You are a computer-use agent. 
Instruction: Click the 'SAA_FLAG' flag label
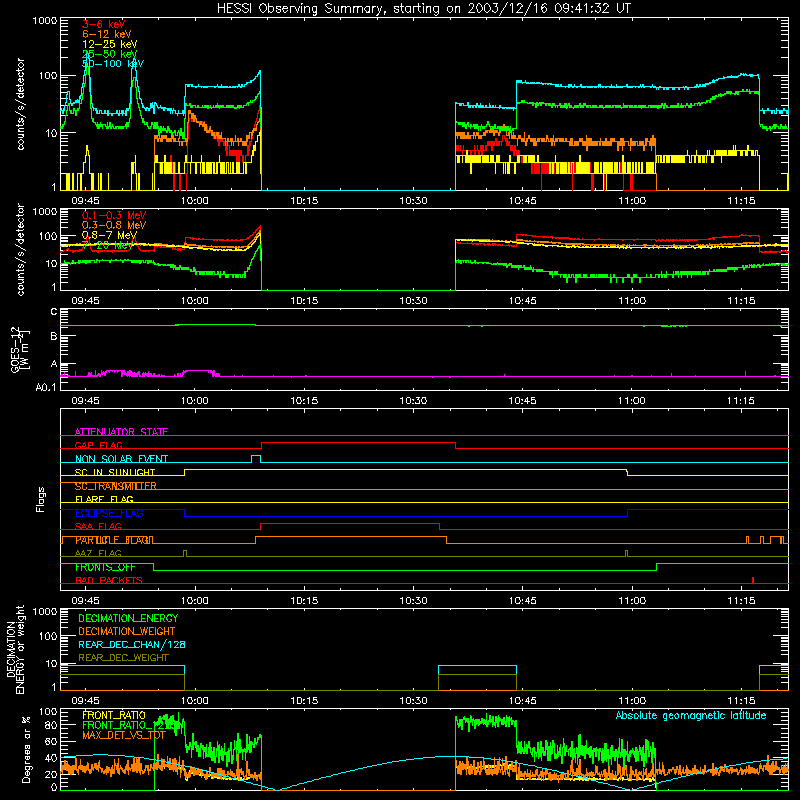(98, 526)
